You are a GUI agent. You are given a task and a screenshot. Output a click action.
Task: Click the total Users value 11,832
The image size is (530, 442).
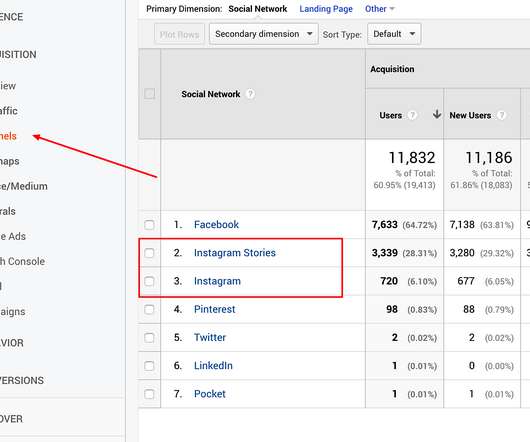coord(412,157)
